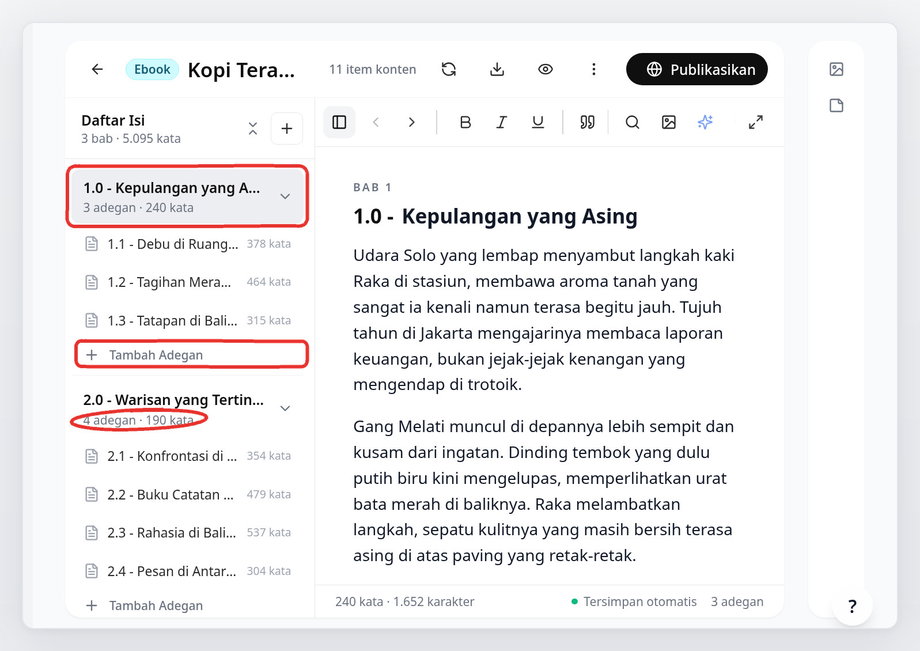This screenshot has width=920, height=651.
Task: Click the Kopi Tera... title
Action: point(241,70)
